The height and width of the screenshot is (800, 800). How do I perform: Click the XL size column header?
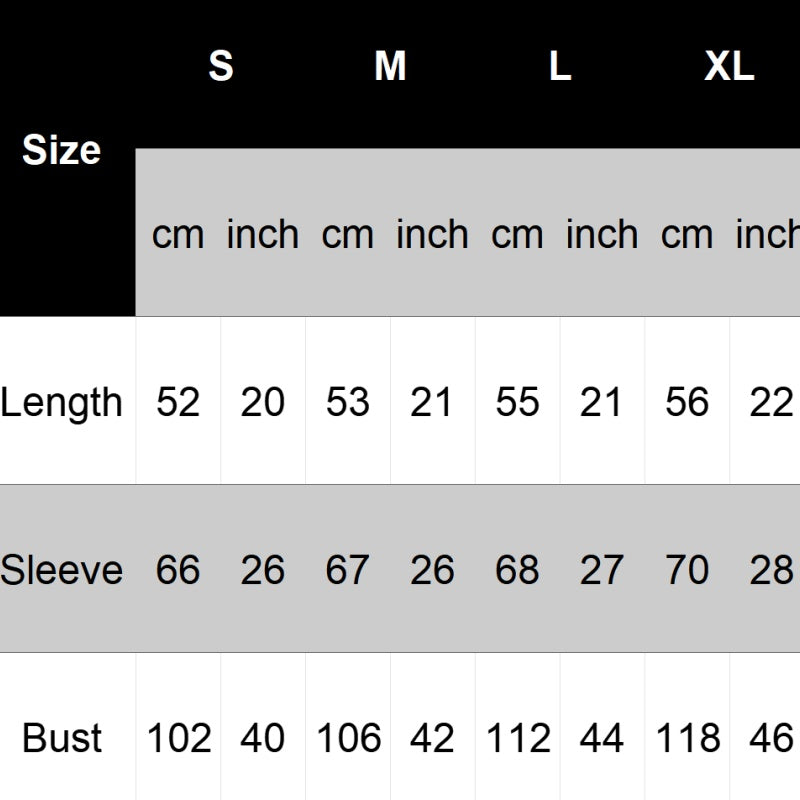pyautogui.click(x=729, y=67)
